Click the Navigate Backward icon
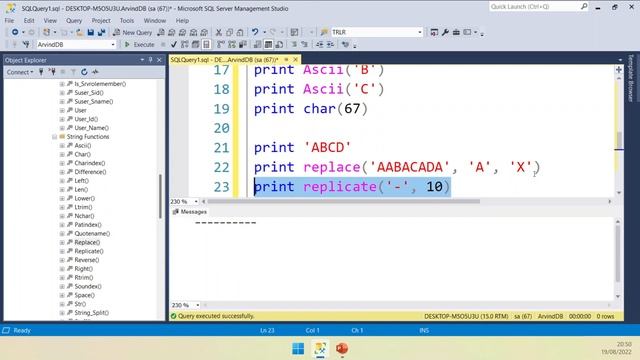Image resolution: width=640 pixels, height=360 pixels. (15, 32)
